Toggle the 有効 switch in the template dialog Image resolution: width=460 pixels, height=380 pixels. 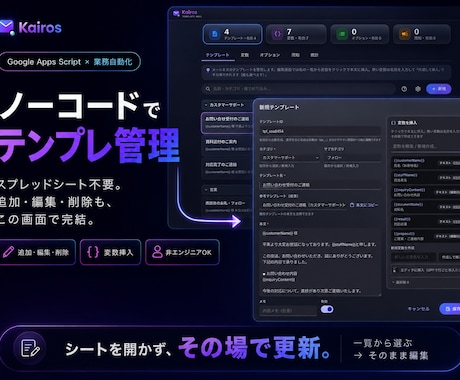point(327,309)
